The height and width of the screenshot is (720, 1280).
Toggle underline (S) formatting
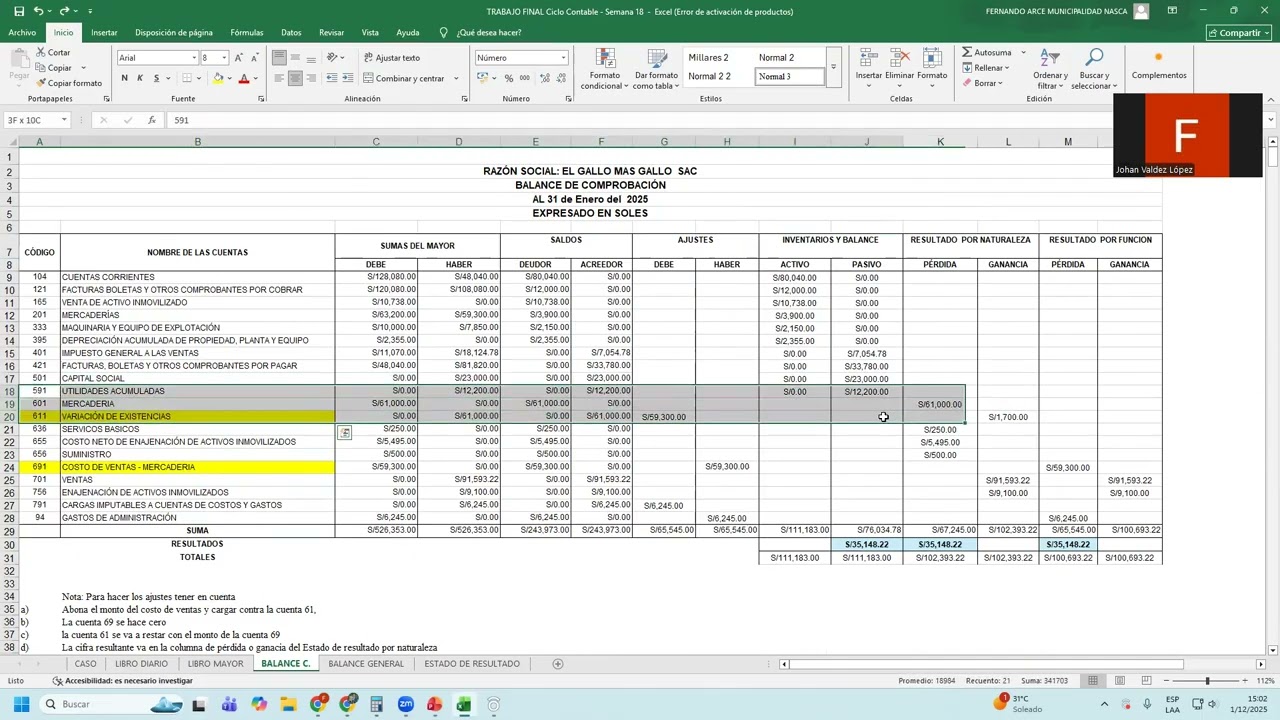click(156, 78)
